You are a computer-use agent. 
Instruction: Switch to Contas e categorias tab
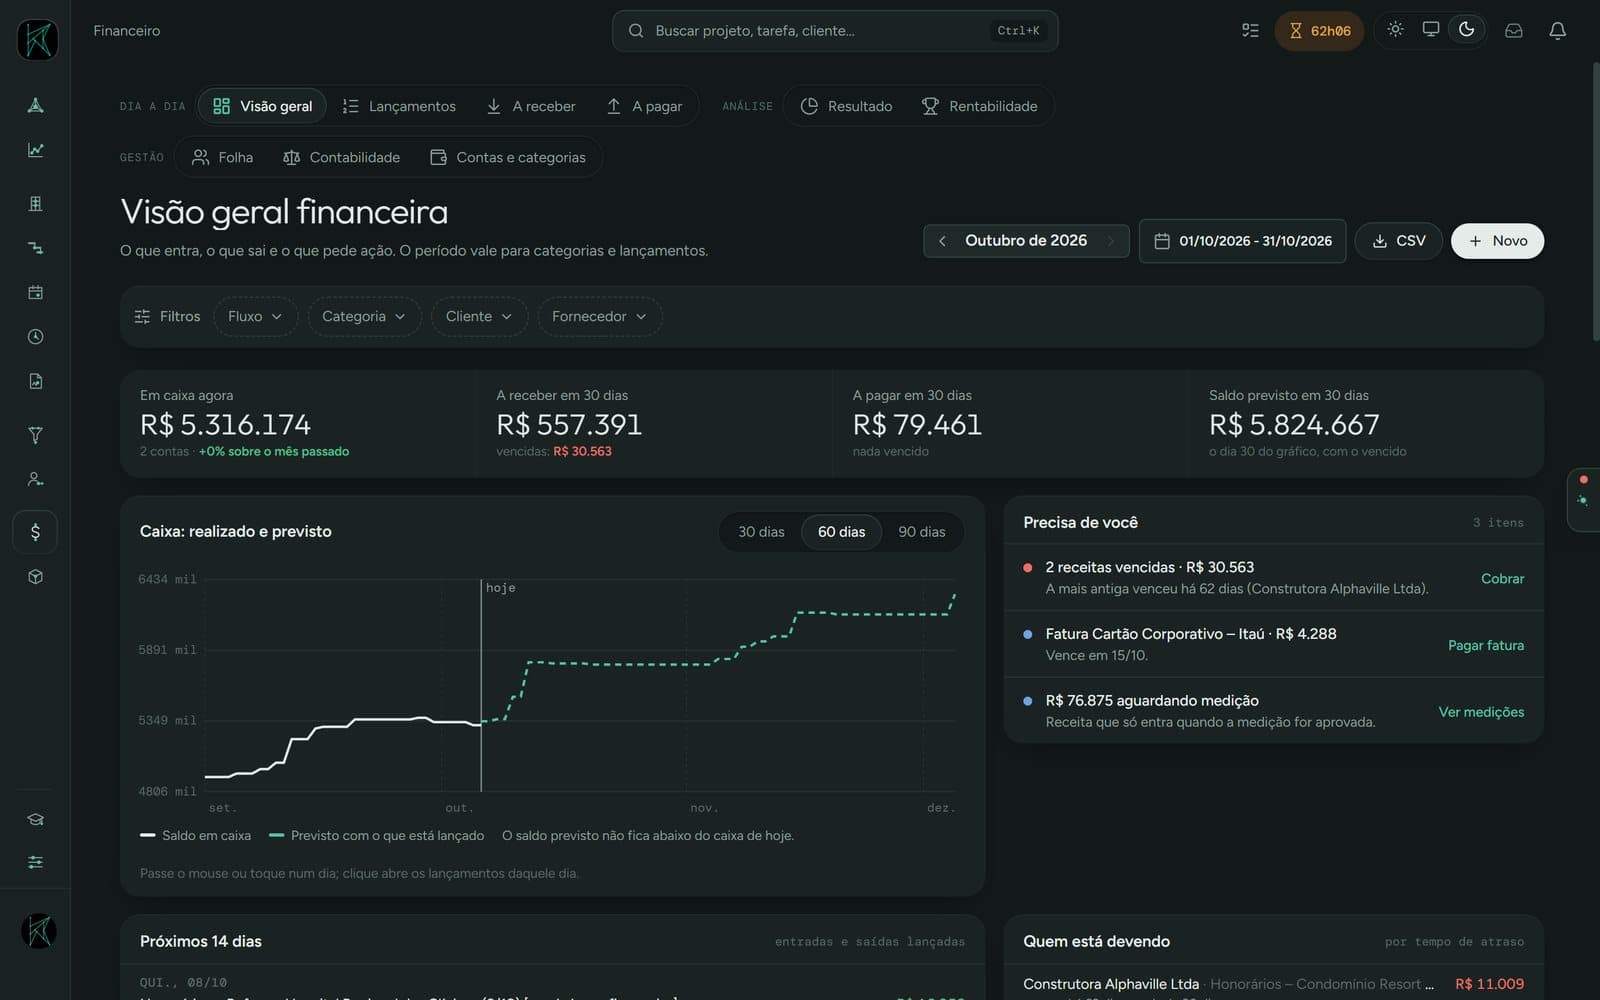[x=508, y=157]
